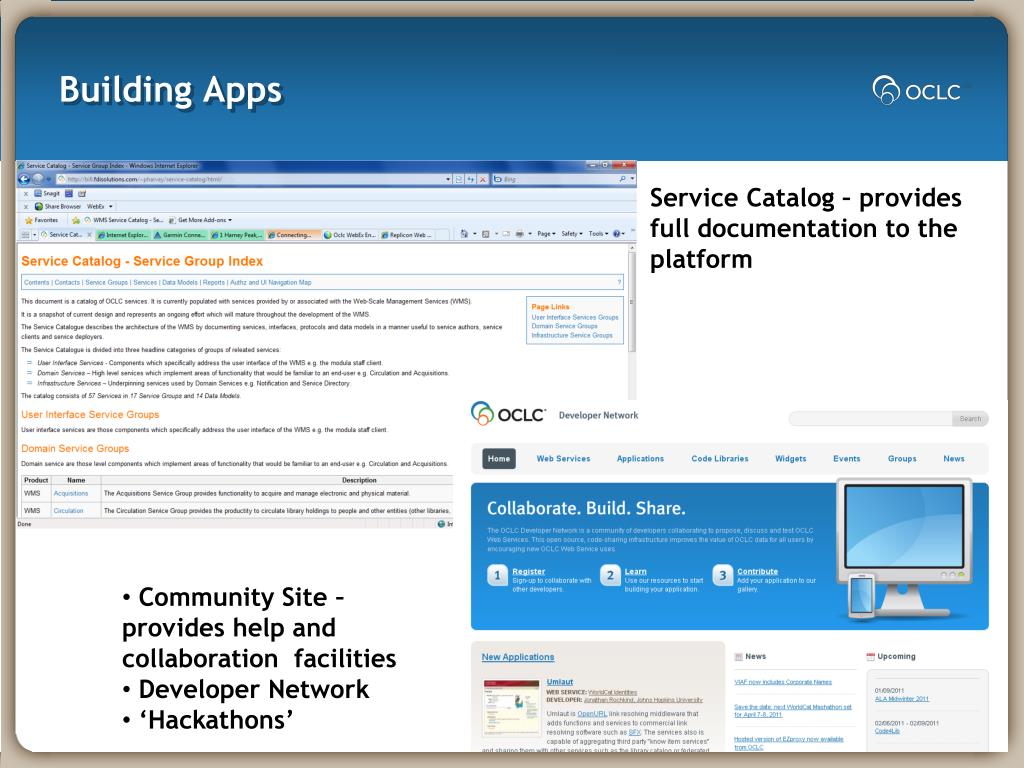Click the red stop loading icon
Screen dimensions: 1024x768
tap(483, 179)
